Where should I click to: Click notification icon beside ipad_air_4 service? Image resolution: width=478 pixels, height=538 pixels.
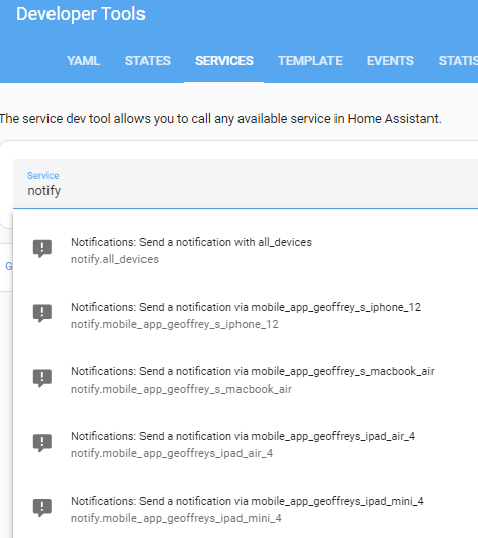pyautogui.click(x=42, y=443)
